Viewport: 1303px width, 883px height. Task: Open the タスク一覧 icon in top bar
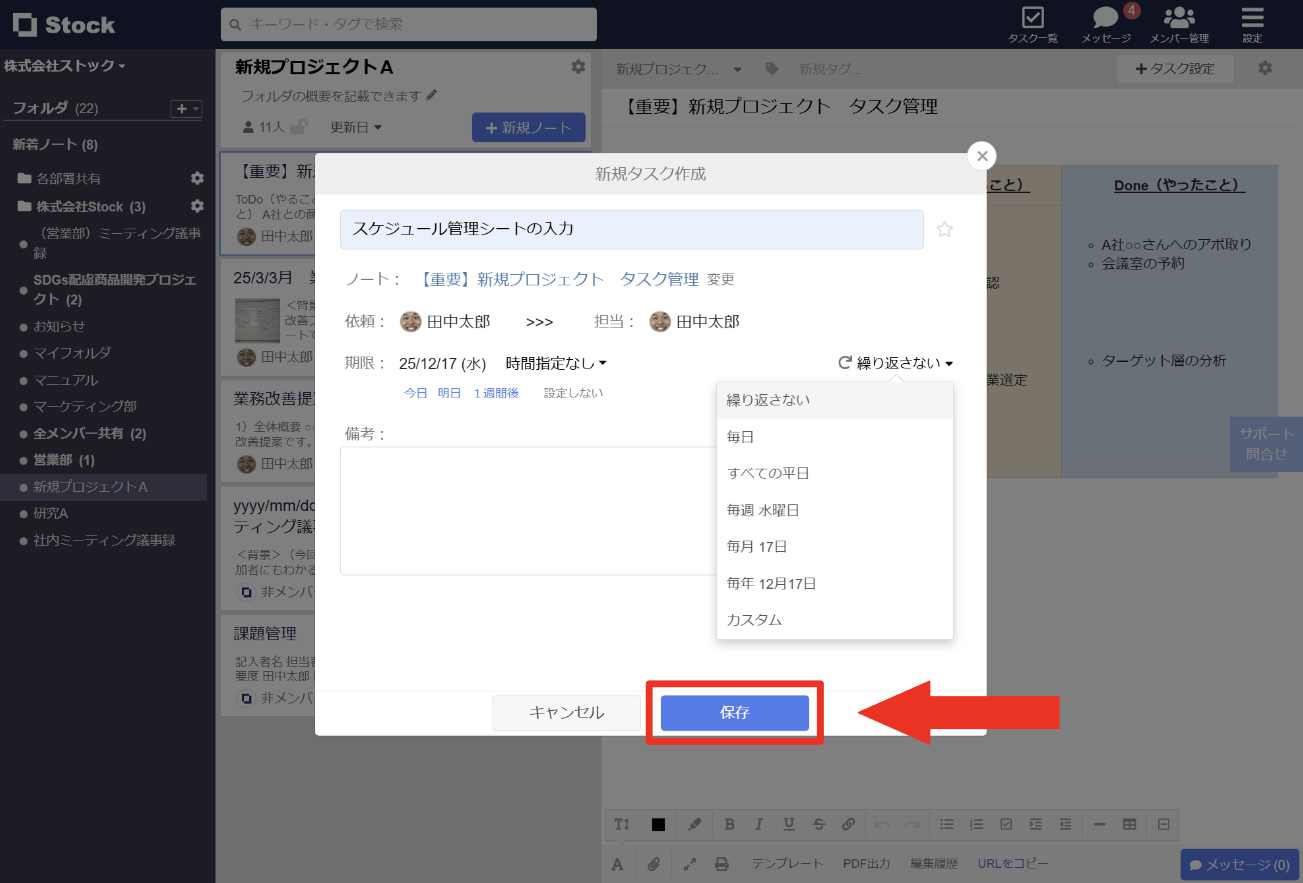[x=1033, y=22]
